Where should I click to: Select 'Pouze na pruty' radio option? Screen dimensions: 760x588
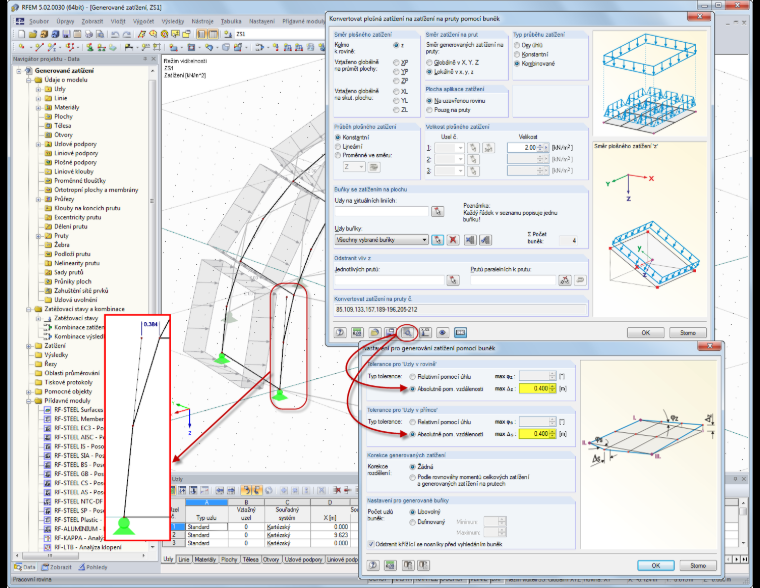pos(429,110)
